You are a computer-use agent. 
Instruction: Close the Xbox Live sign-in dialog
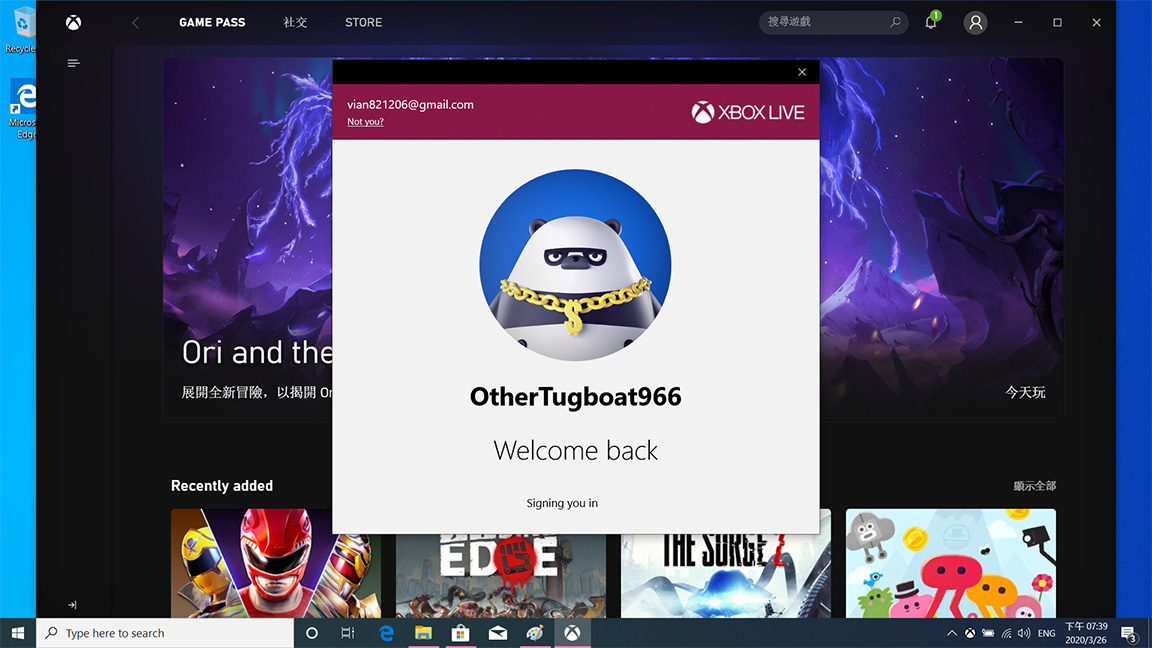[802, 72]
